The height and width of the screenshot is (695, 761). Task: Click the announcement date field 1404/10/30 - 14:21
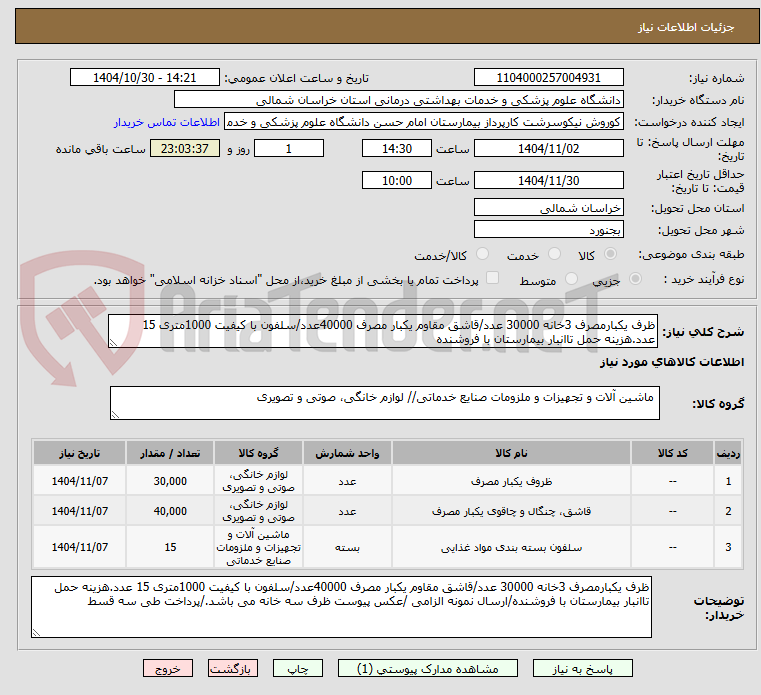click(145, 78)
